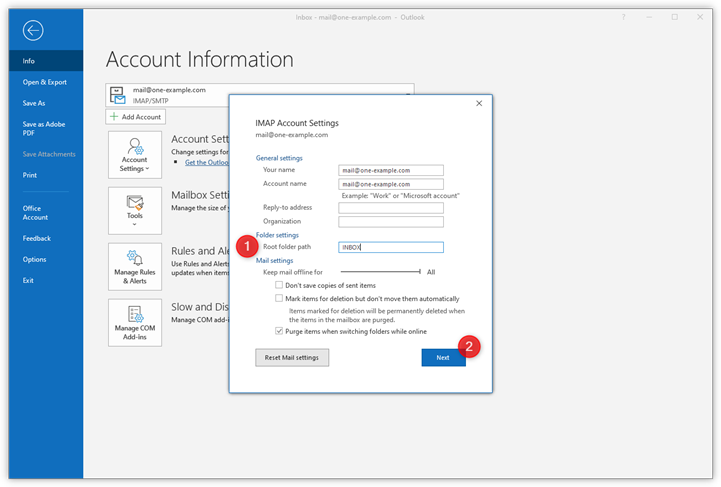Viewport: 721px width, 487px height.
Task: Go back using the circled arrow icon
Action: click(x=33, y=31)
